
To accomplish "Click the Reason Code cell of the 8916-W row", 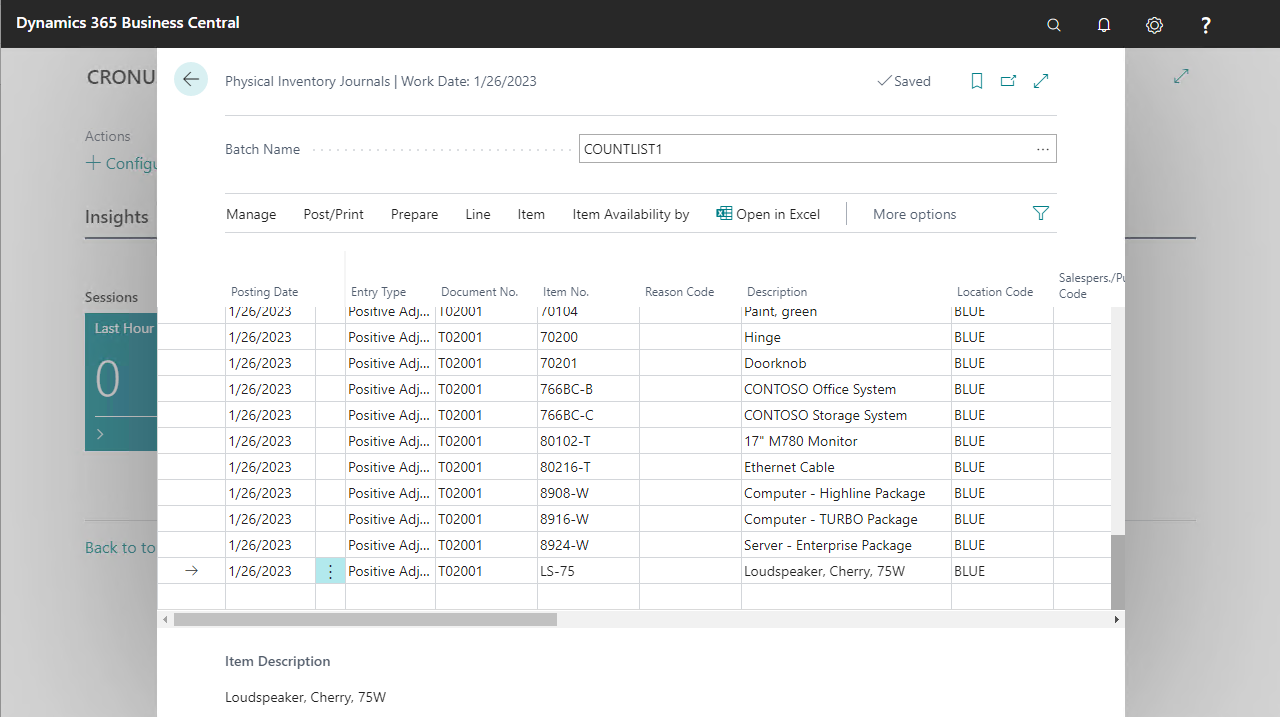I will tap(690, 519).
